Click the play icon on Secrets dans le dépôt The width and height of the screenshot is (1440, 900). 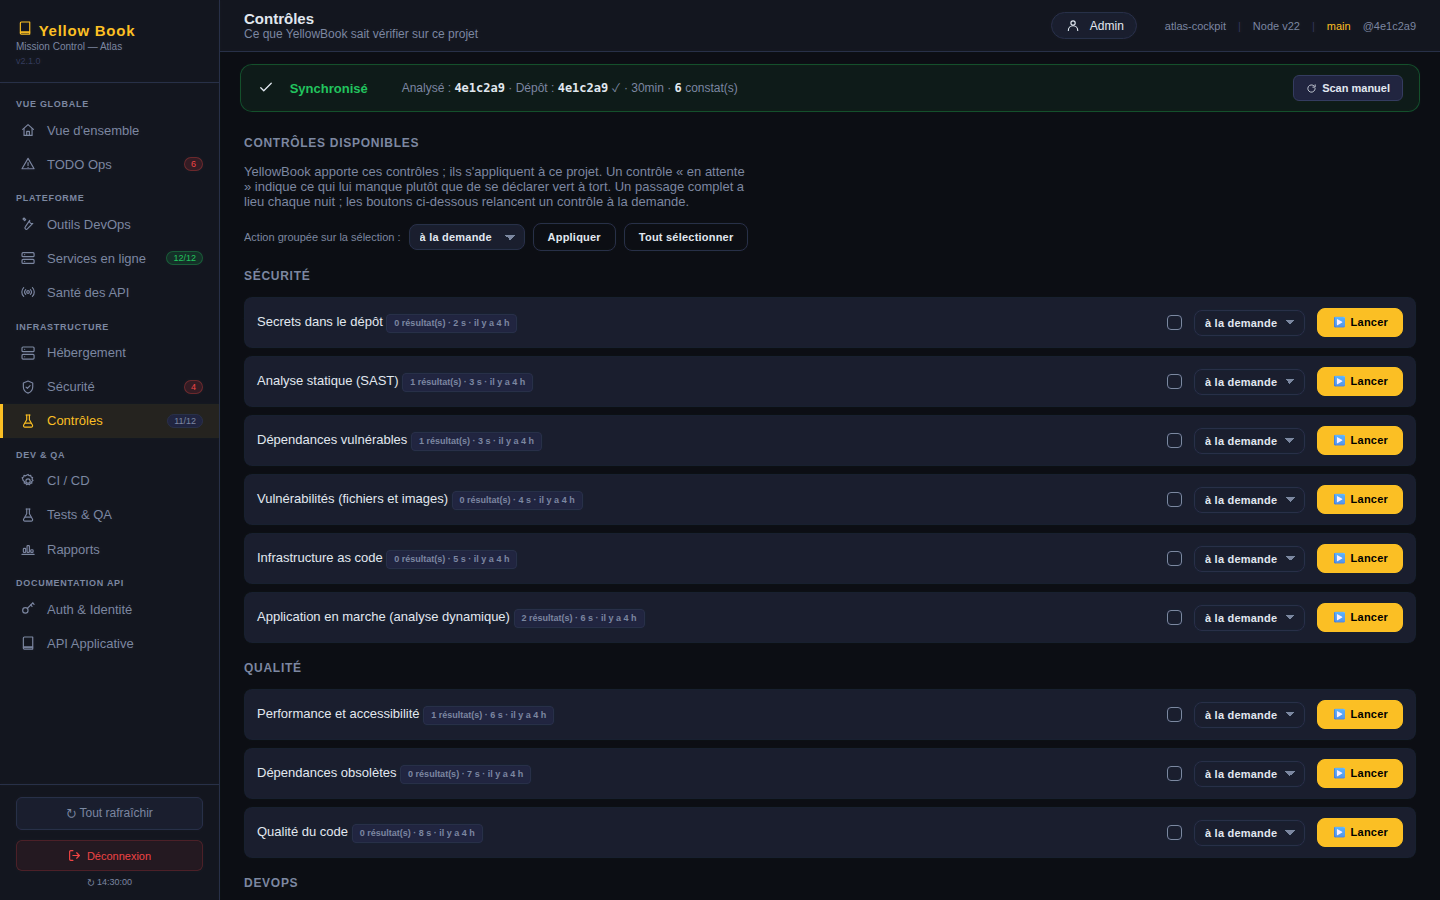click(x=1339, y=323)
